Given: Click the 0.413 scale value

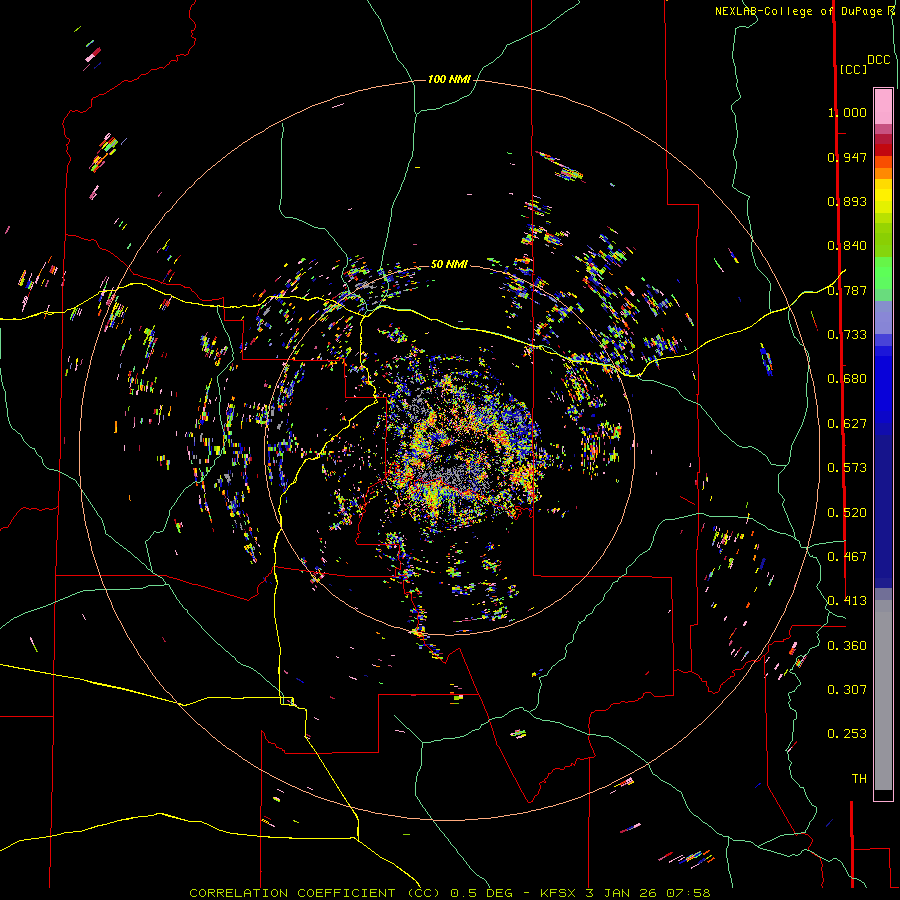Looking at the screenshot, I should [x=847, y=601].
